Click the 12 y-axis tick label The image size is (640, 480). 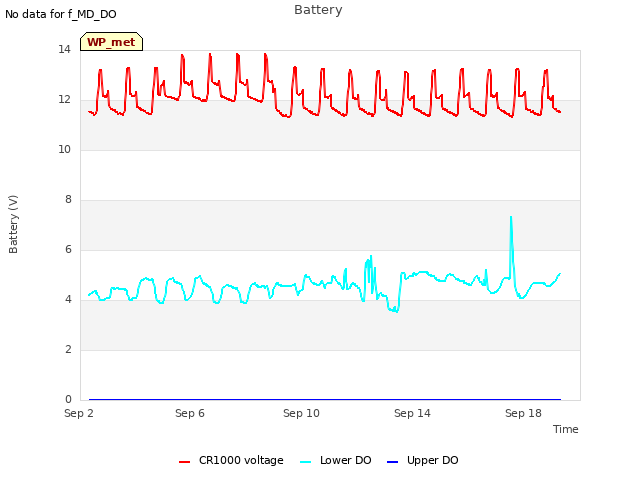tap(64, 100)
